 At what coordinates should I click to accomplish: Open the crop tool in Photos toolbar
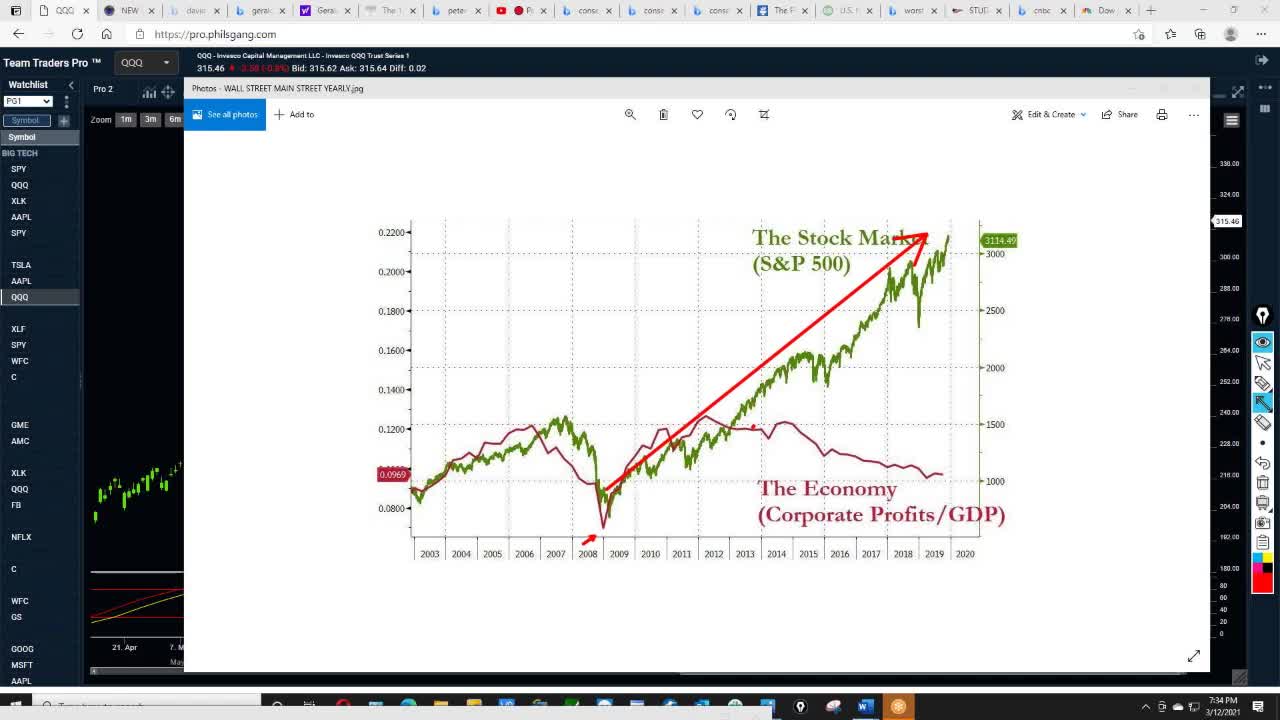(764, 114)
